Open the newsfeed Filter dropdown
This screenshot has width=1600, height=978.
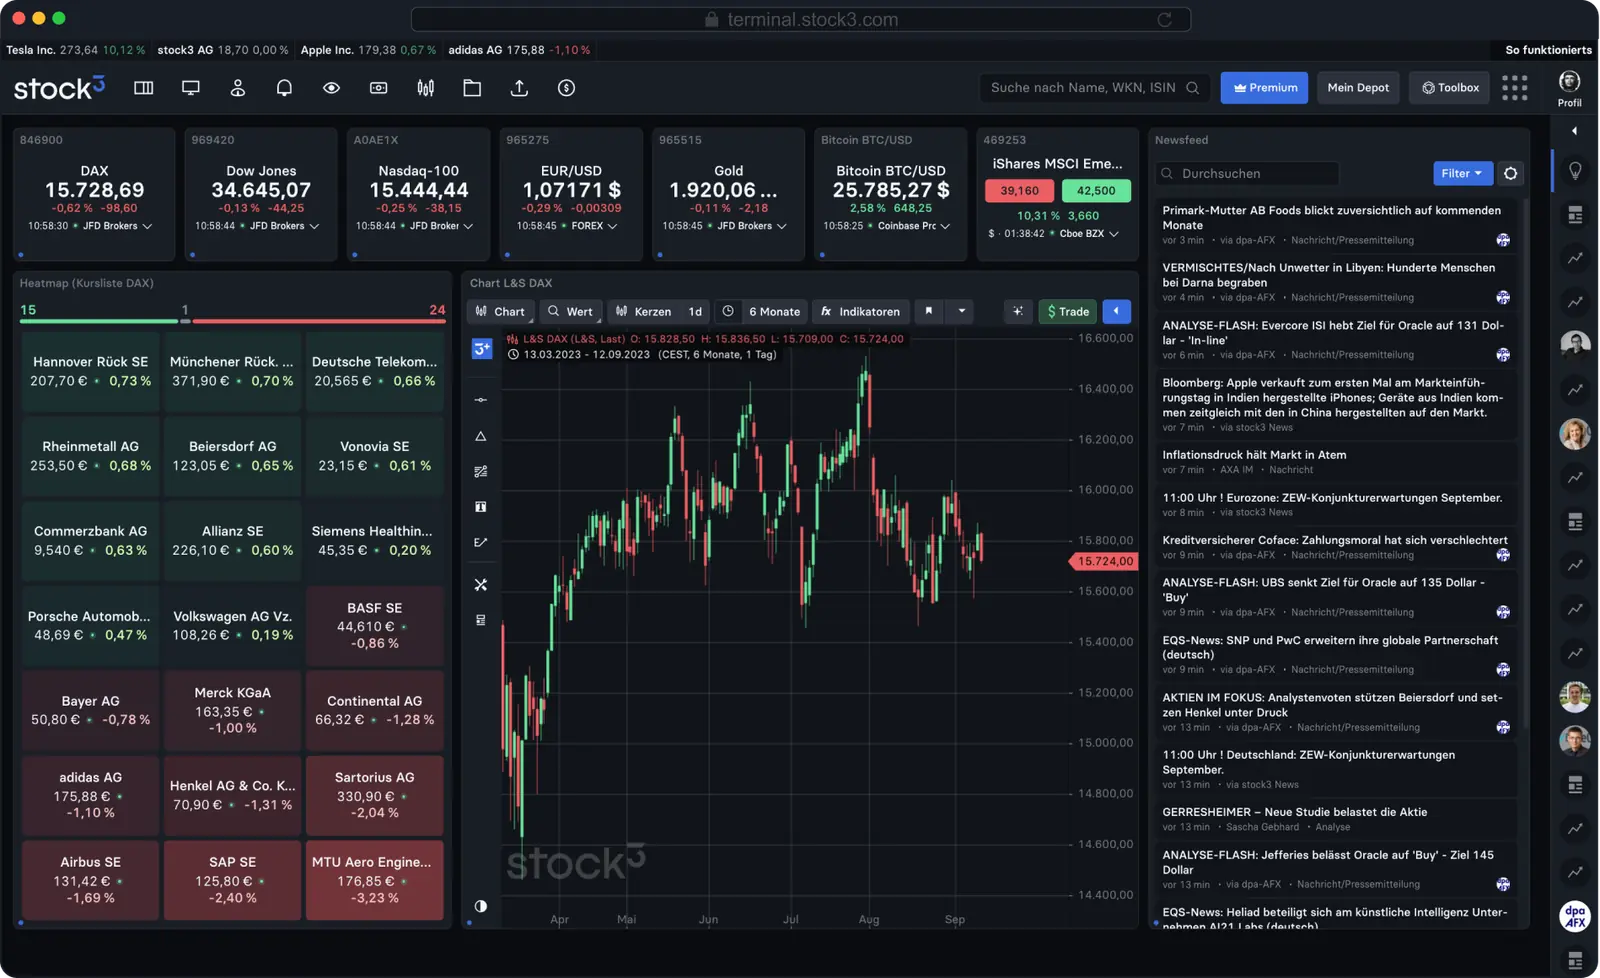[1462, 173]
